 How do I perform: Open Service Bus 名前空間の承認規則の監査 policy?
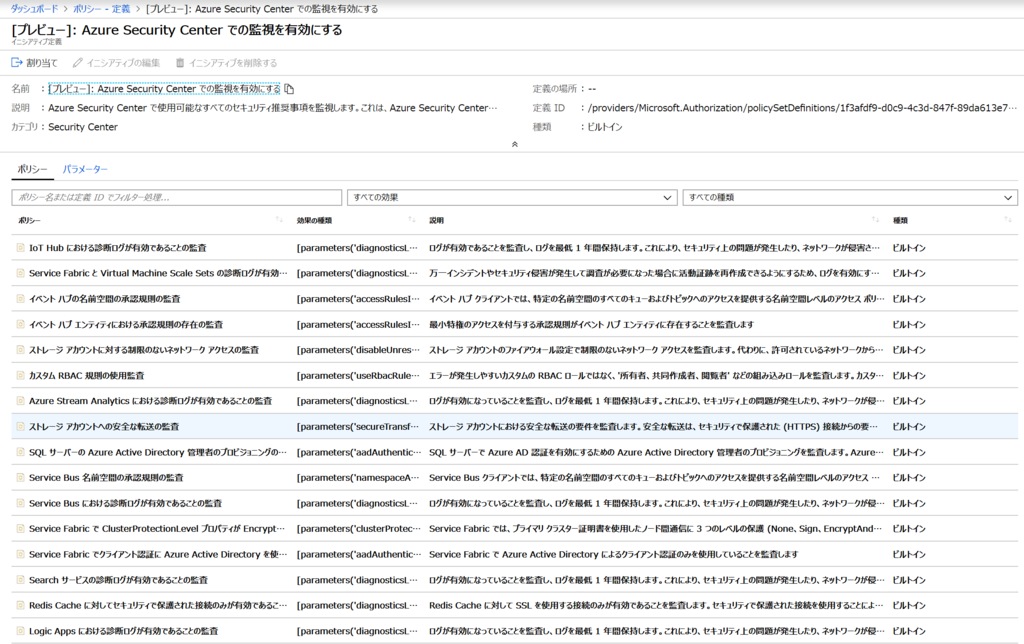click(106, 477)
